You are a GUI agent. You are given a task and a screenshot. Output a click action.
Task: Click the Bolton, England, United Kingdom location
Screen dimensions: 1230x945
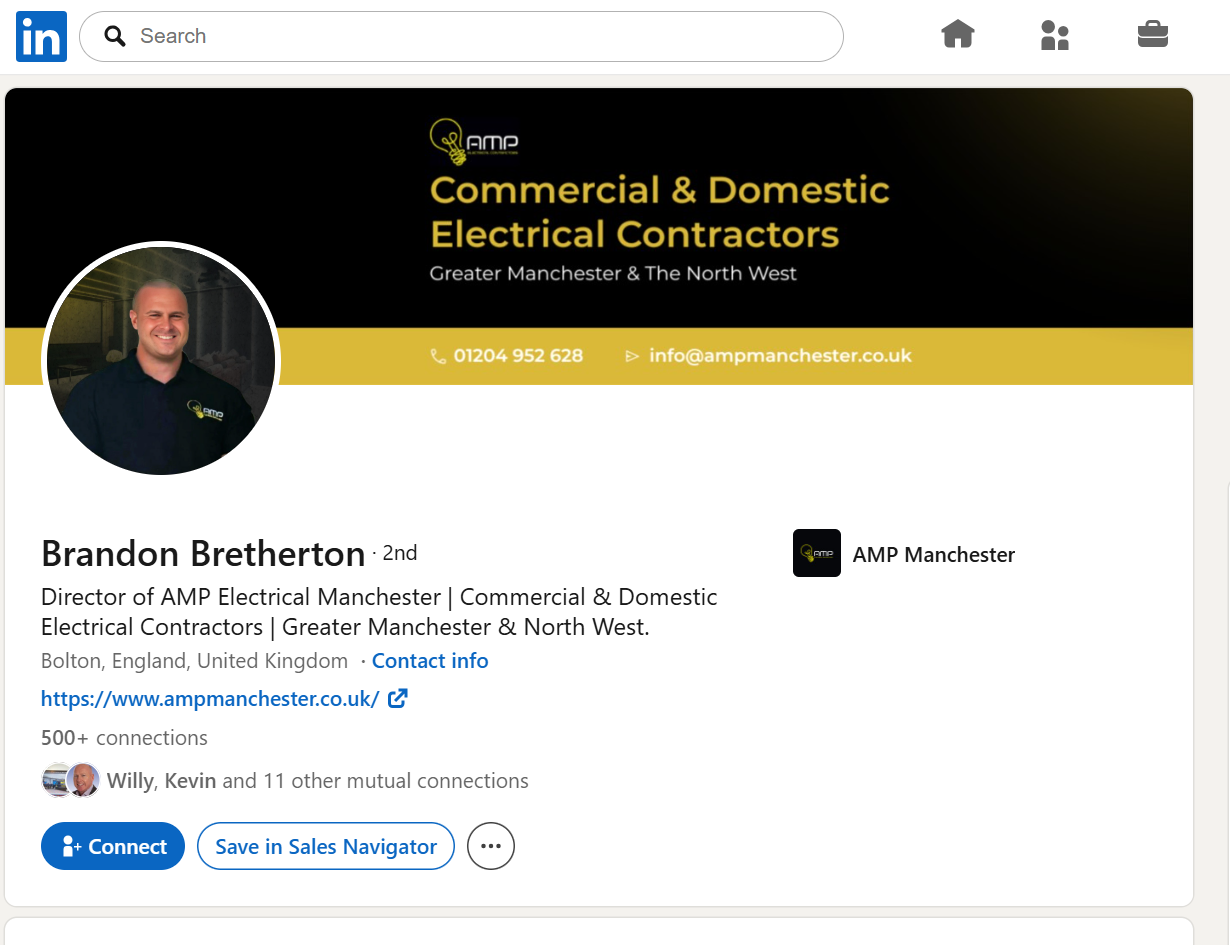pyautogui.click(x=195, y=661)
